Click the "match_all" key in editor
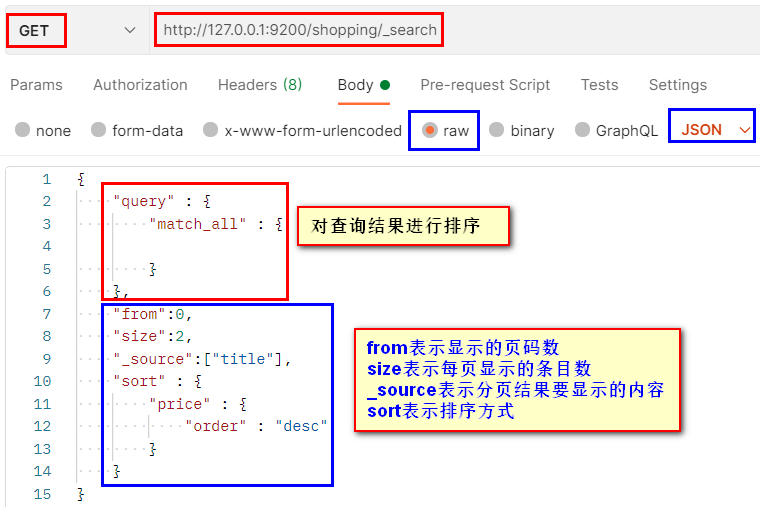Viewport: 760px width, 507px height. point(197,224)
